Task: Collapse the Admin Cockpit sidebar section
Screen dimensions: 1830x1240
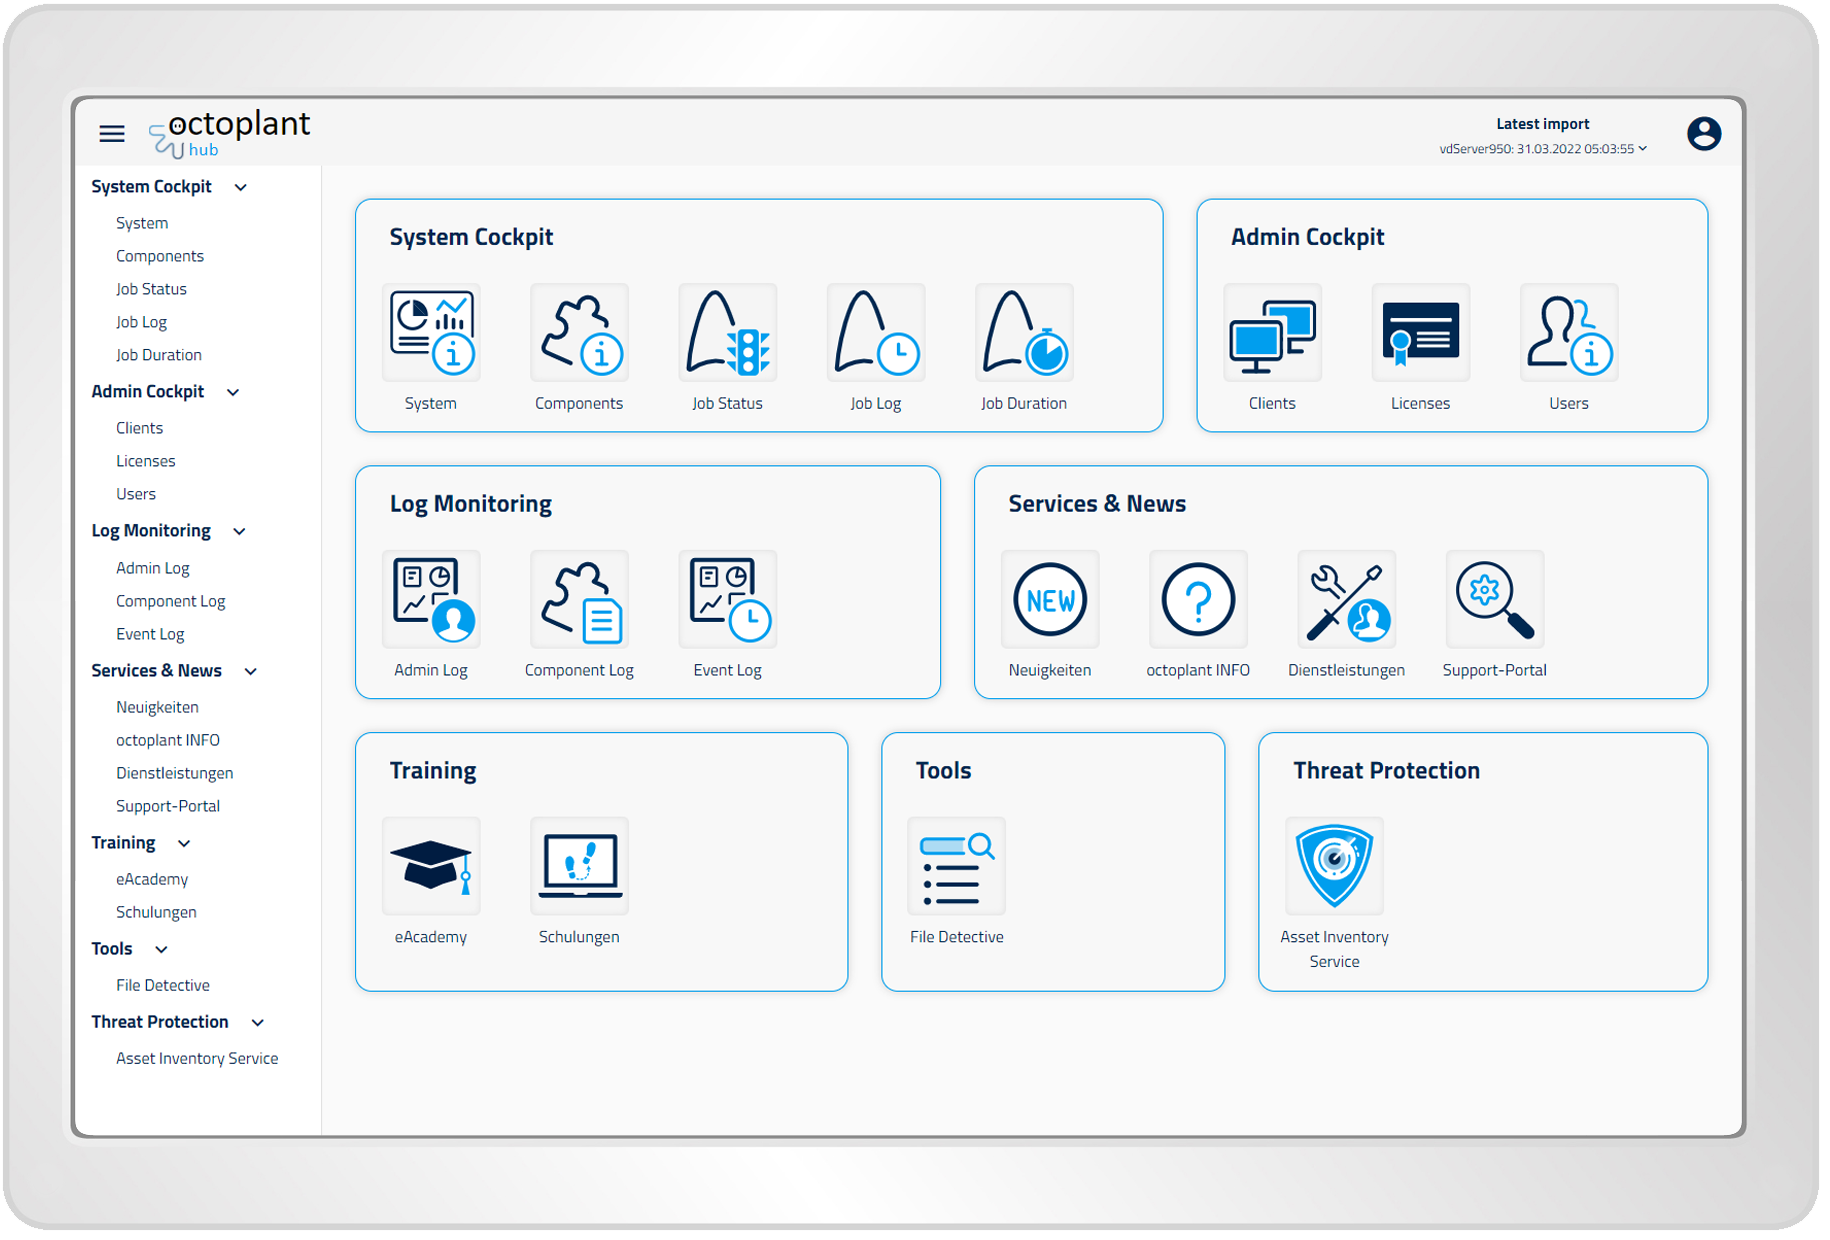Action: click(x=233, y=392)
